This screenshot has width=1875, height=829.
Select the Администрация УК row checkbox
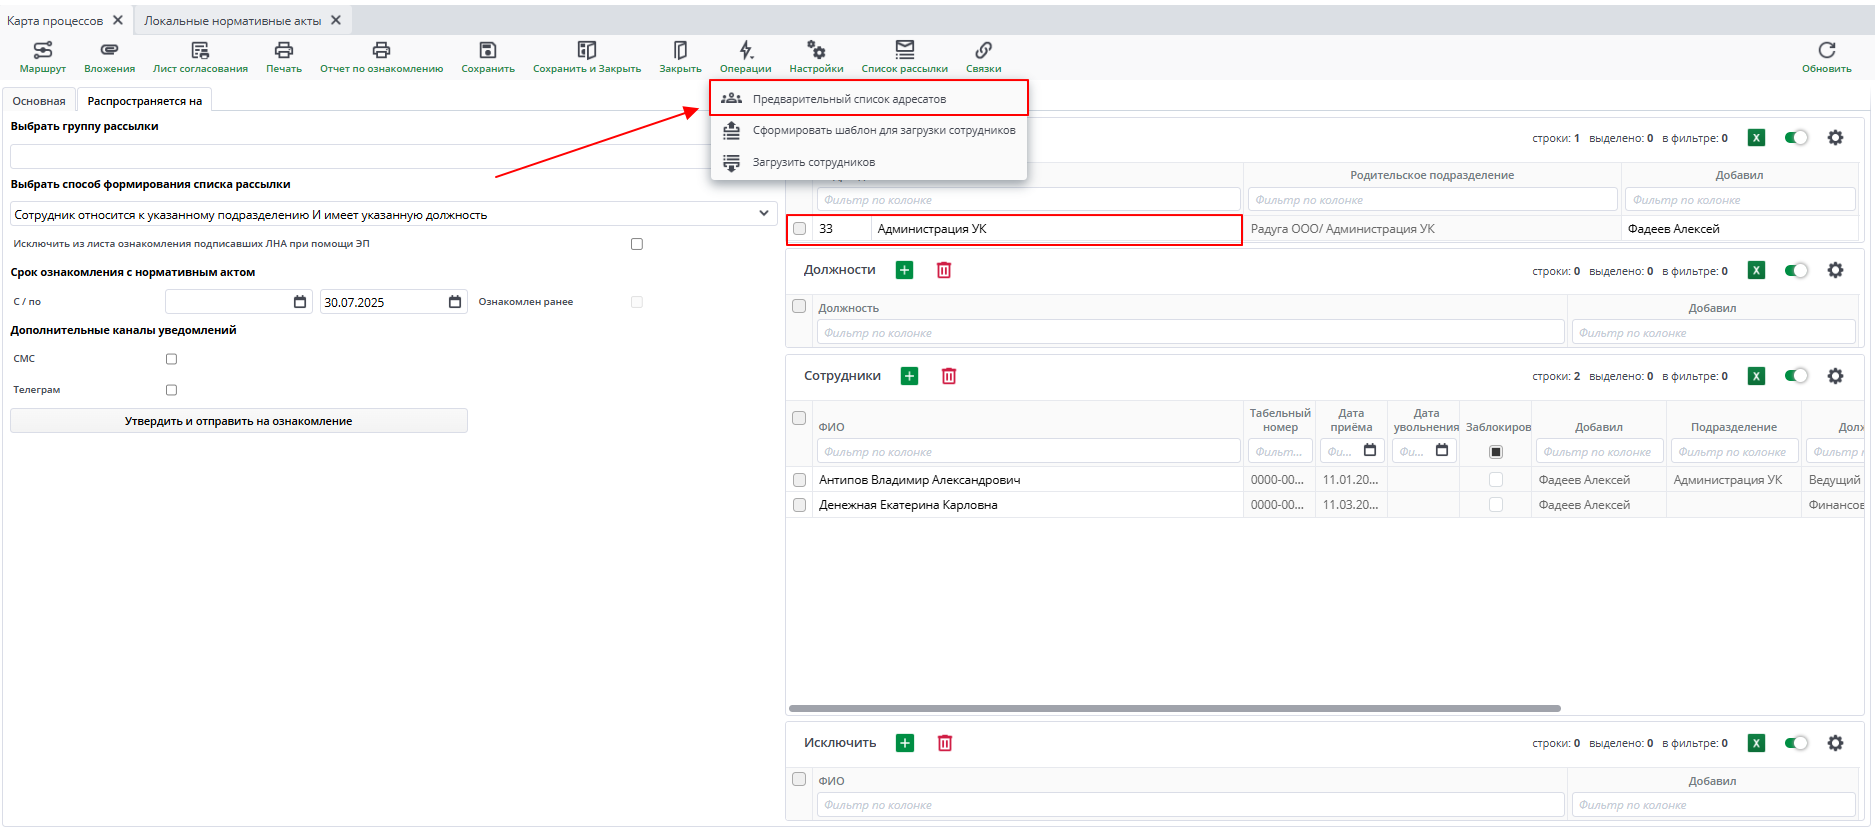click(799, 229)
